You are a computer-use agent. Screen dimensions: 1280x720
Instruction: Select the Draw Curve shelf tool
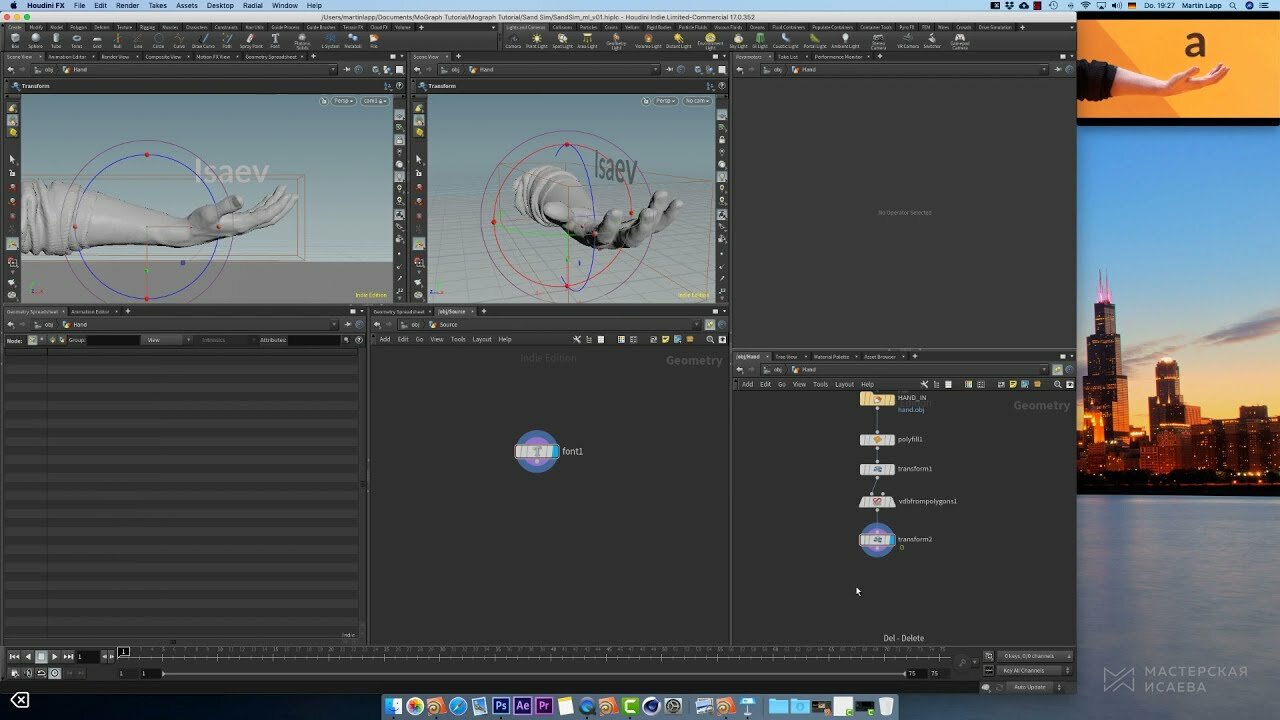pyautogui.click(x=203, y=39)
